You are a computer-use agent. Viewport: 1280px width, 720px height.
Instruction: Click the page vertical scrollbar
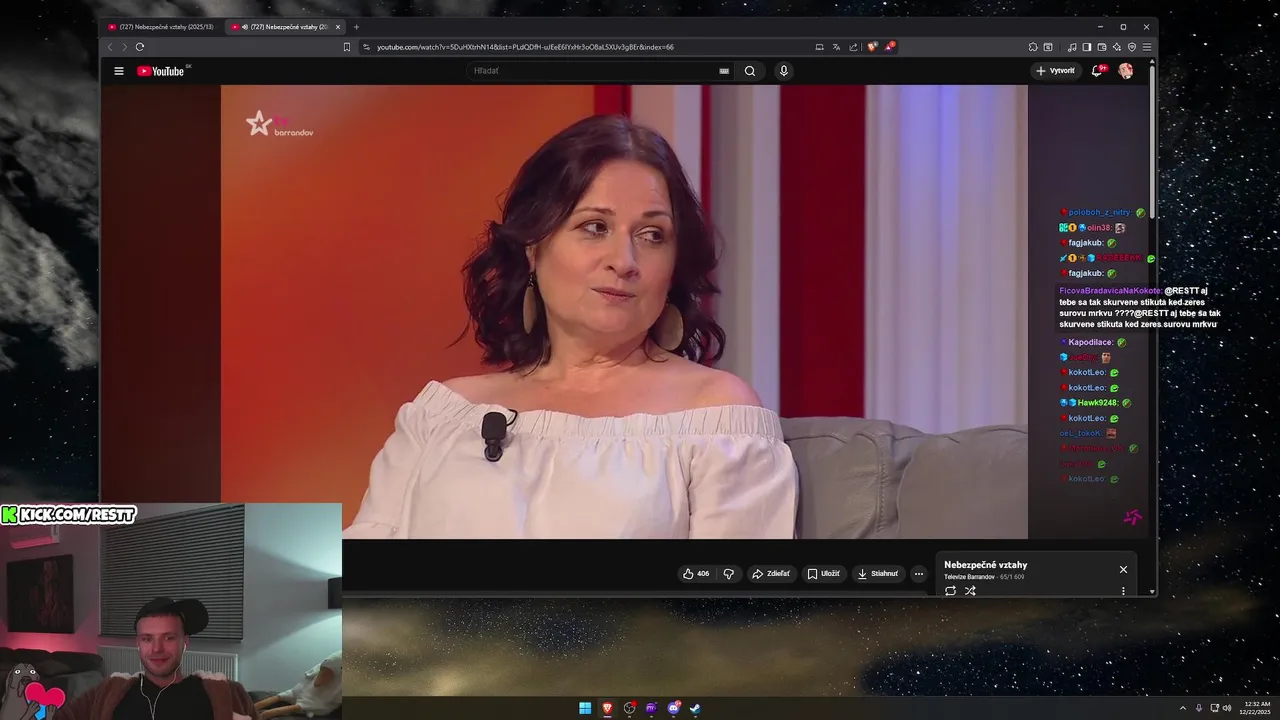(1153, 140)
